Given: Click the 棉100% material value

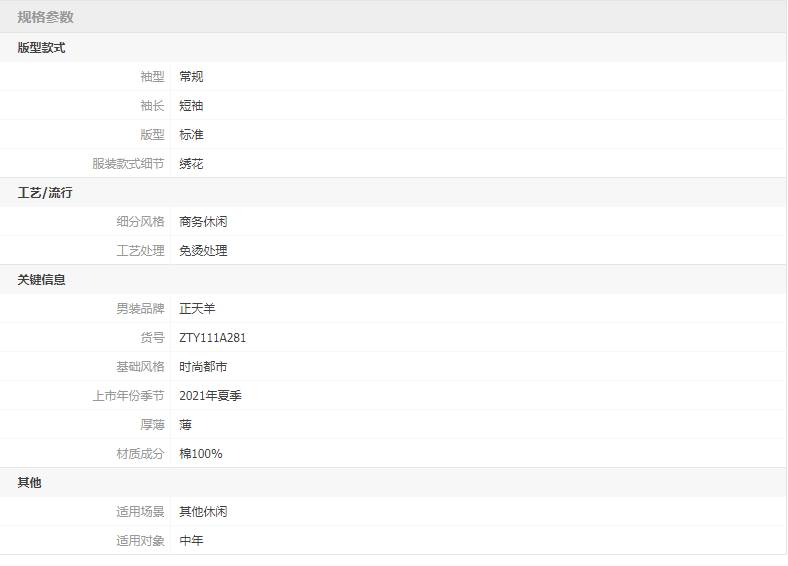Looking at the screenshot, I should coord(201,453).
